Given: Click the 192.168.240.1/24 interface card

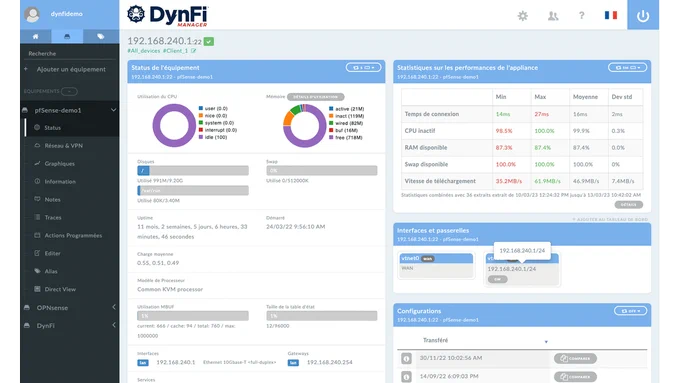Looking at the screenshot, I should (x=522, y=269).
